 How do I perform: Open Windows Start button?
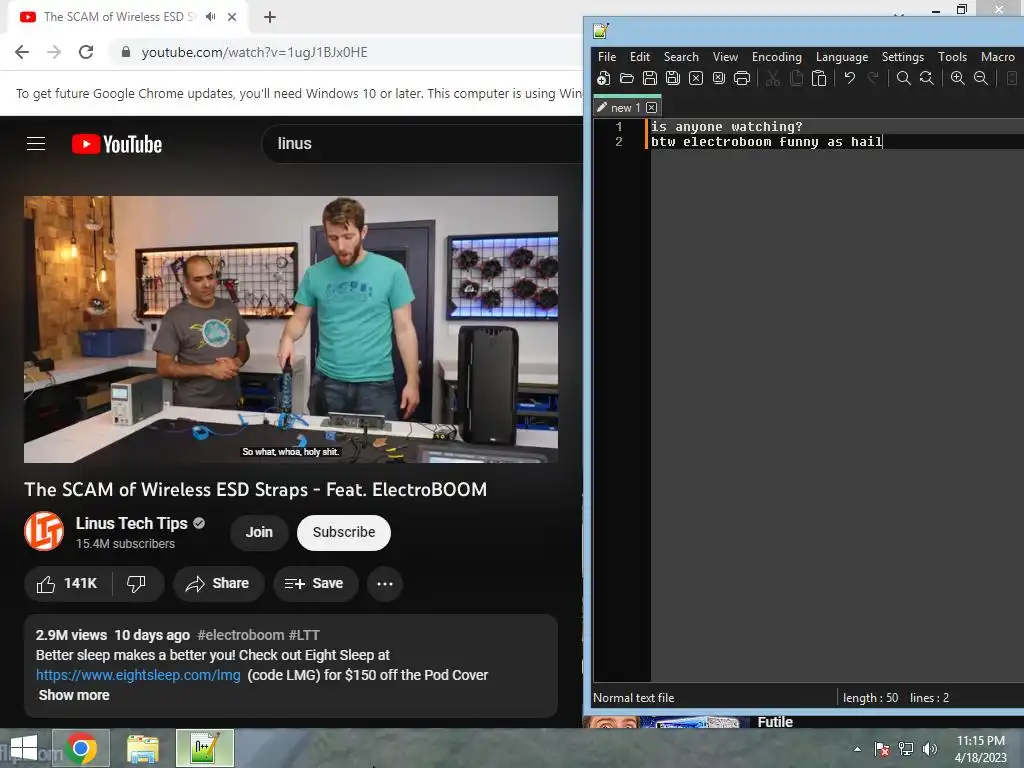coord(24,748)
